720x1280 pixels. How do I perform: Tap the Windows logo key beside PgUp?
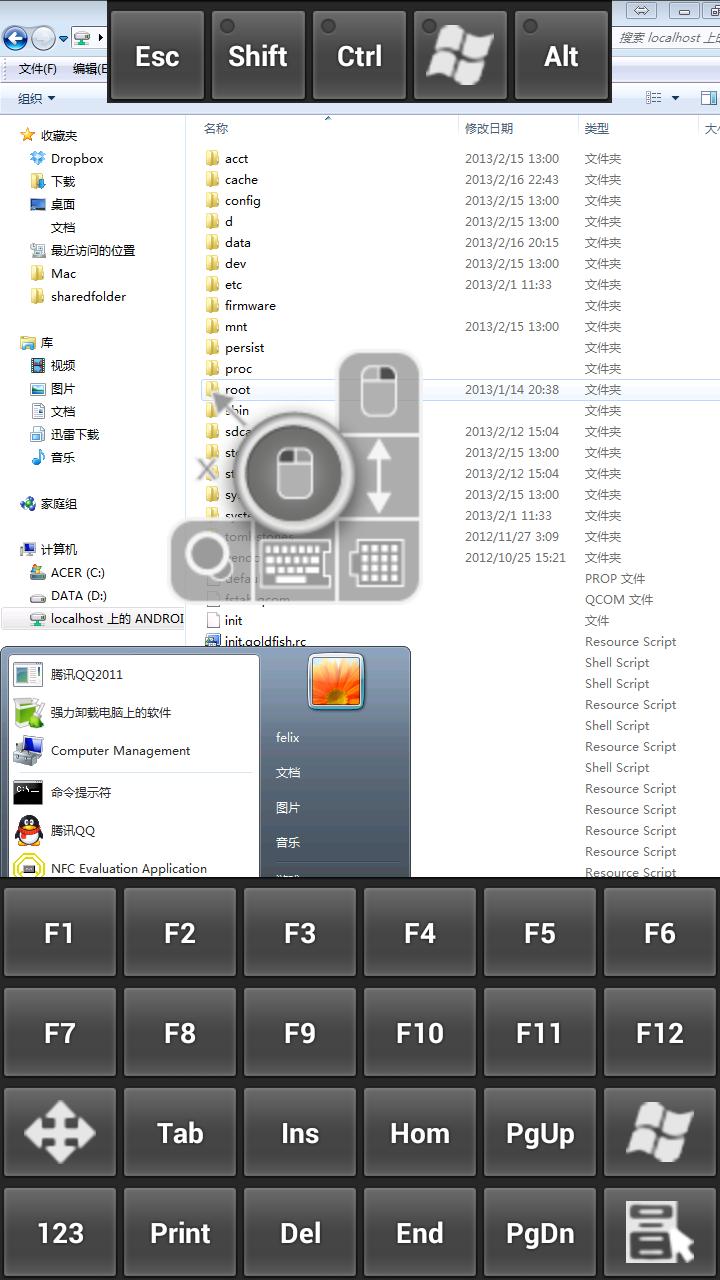(x=660, y=1133)
